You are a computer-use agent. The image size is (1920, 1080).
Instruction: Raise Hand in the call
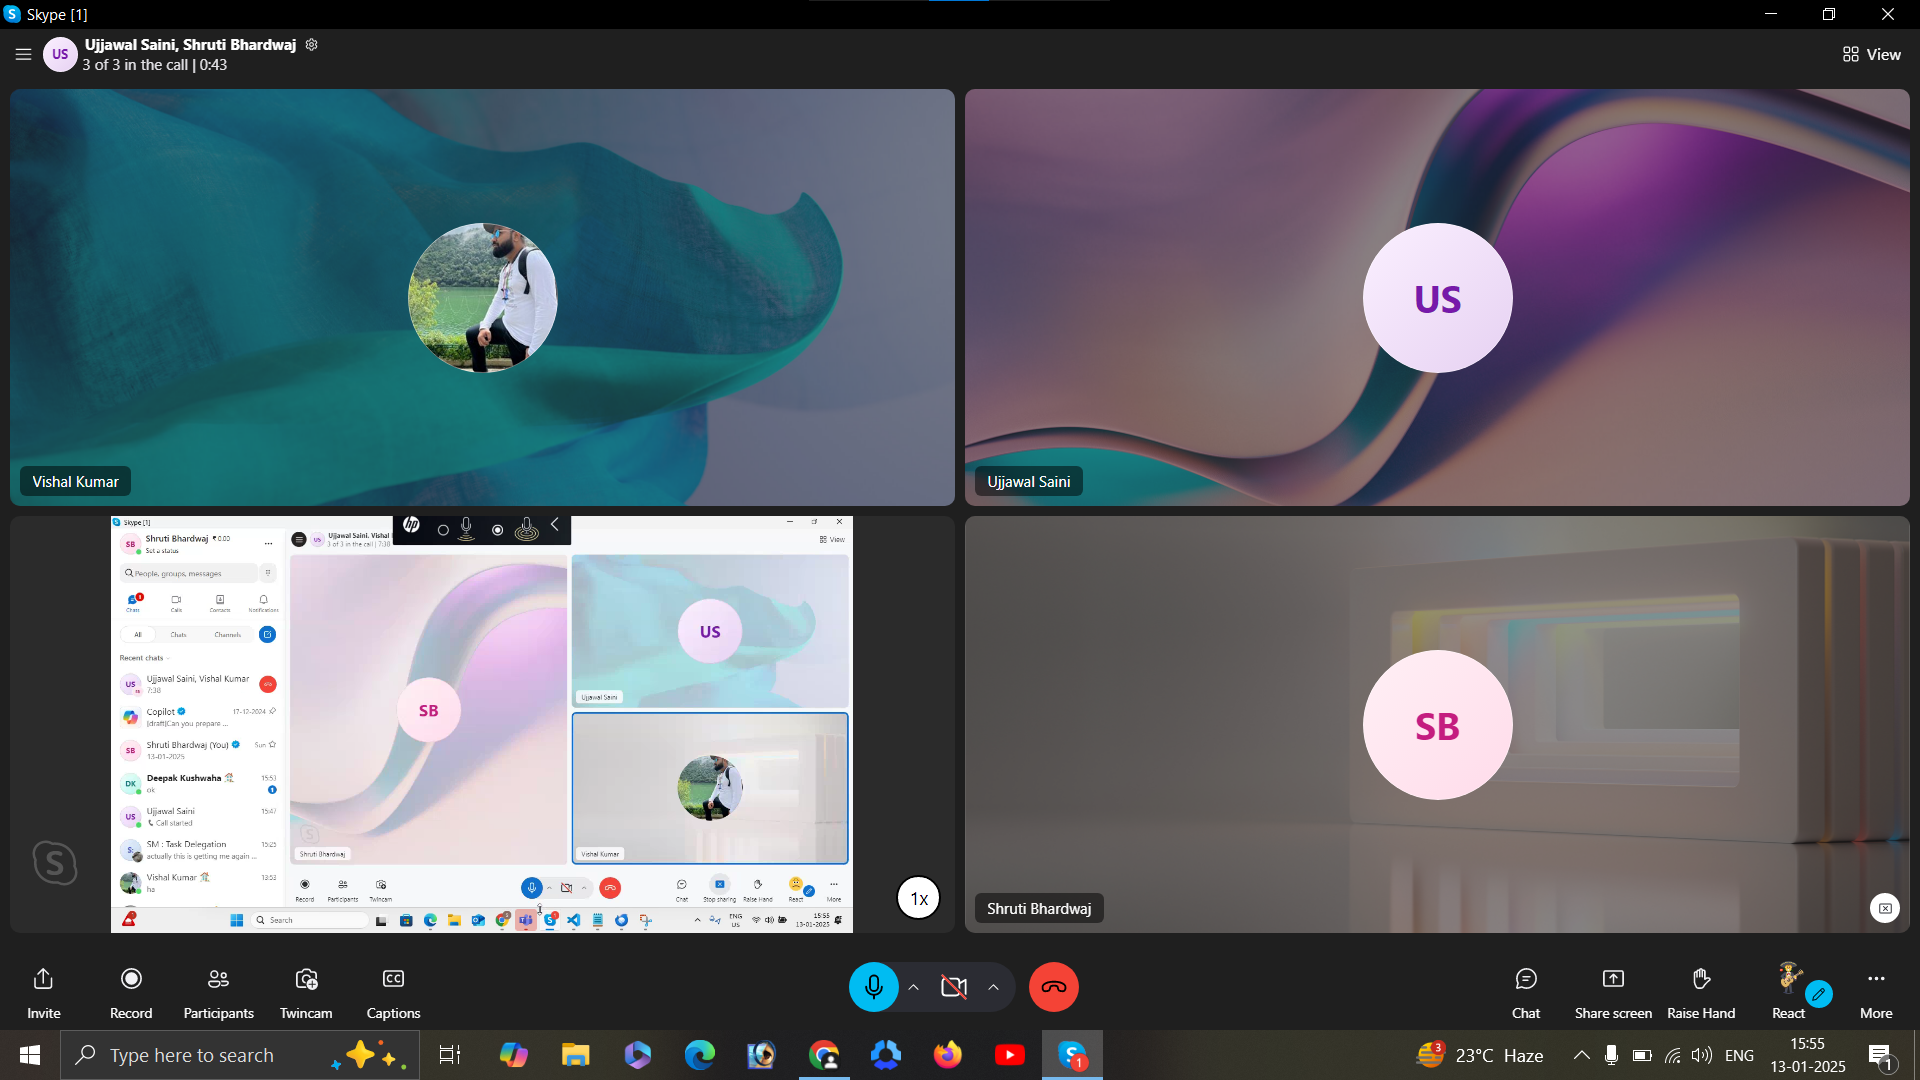click(x=1701, y=993)
